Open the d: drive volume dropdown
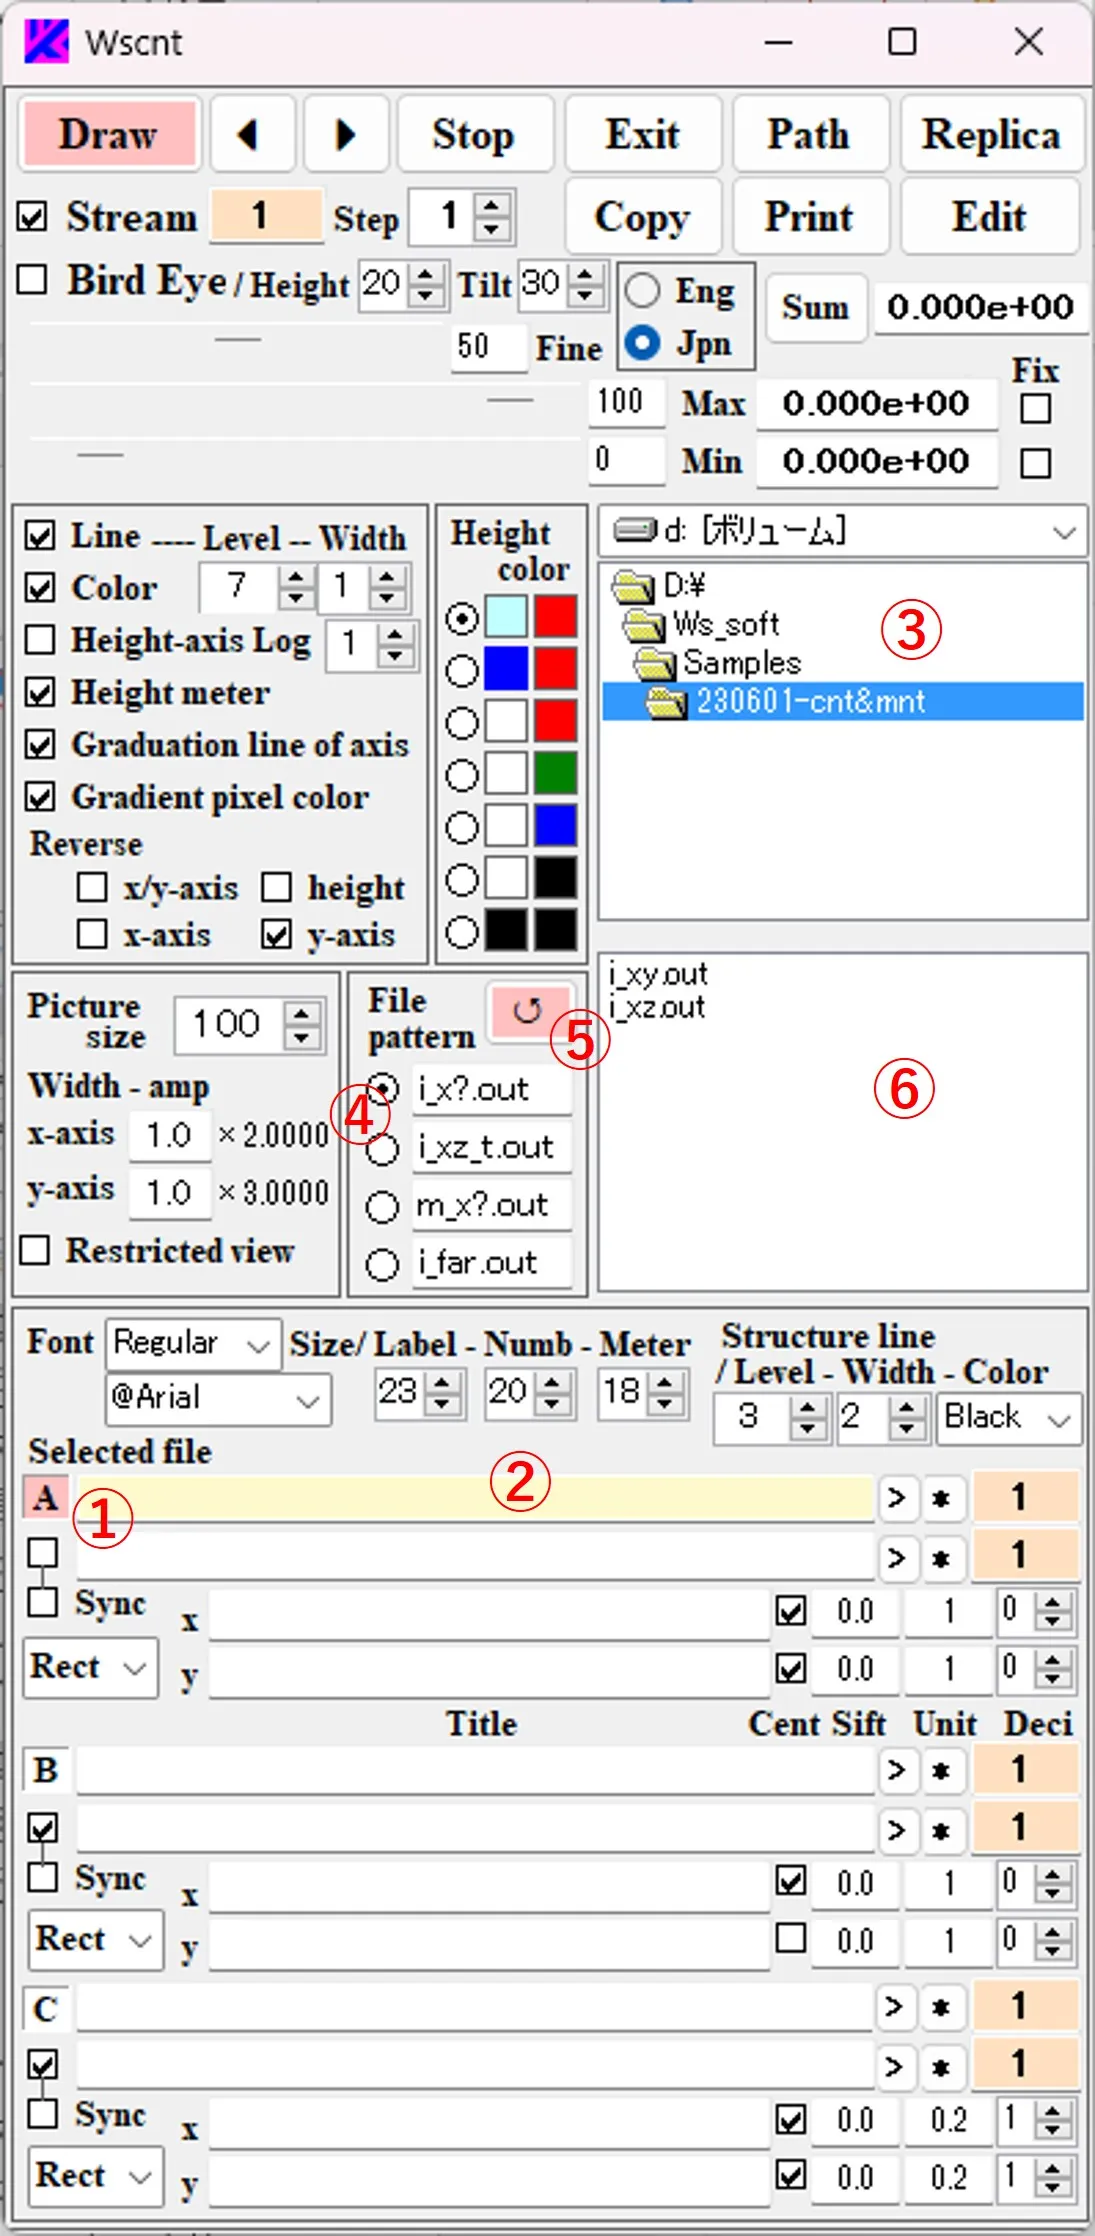This screenshot has width=1095, height=2236. (x=842, y=531)
